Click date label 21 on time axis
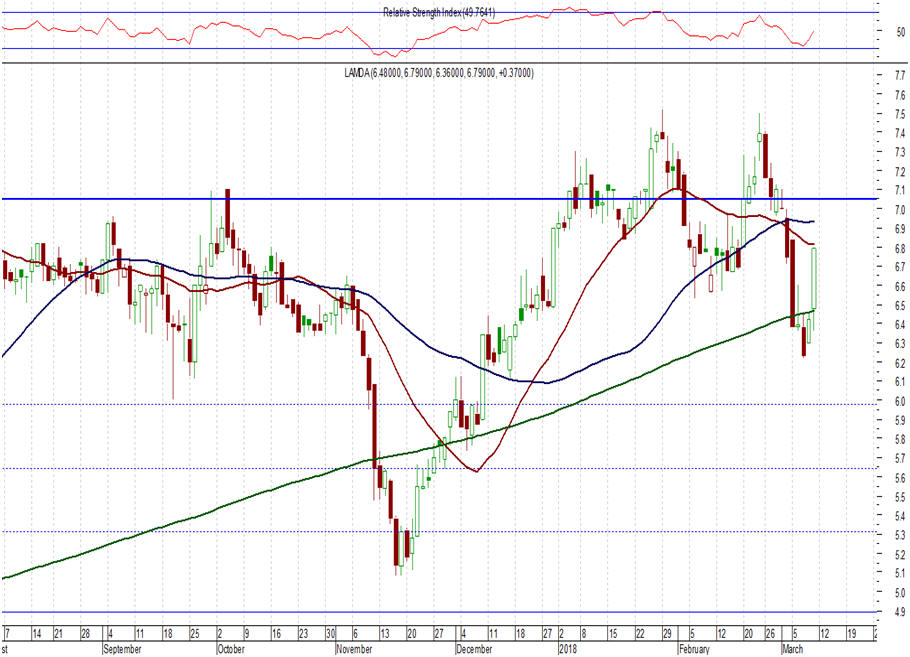 click(x=59, y=634)
